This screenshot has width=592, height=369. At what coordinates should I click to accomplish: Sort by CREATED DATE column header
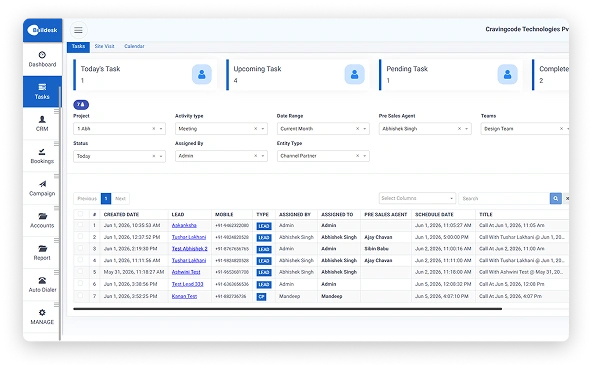point(122,215)
